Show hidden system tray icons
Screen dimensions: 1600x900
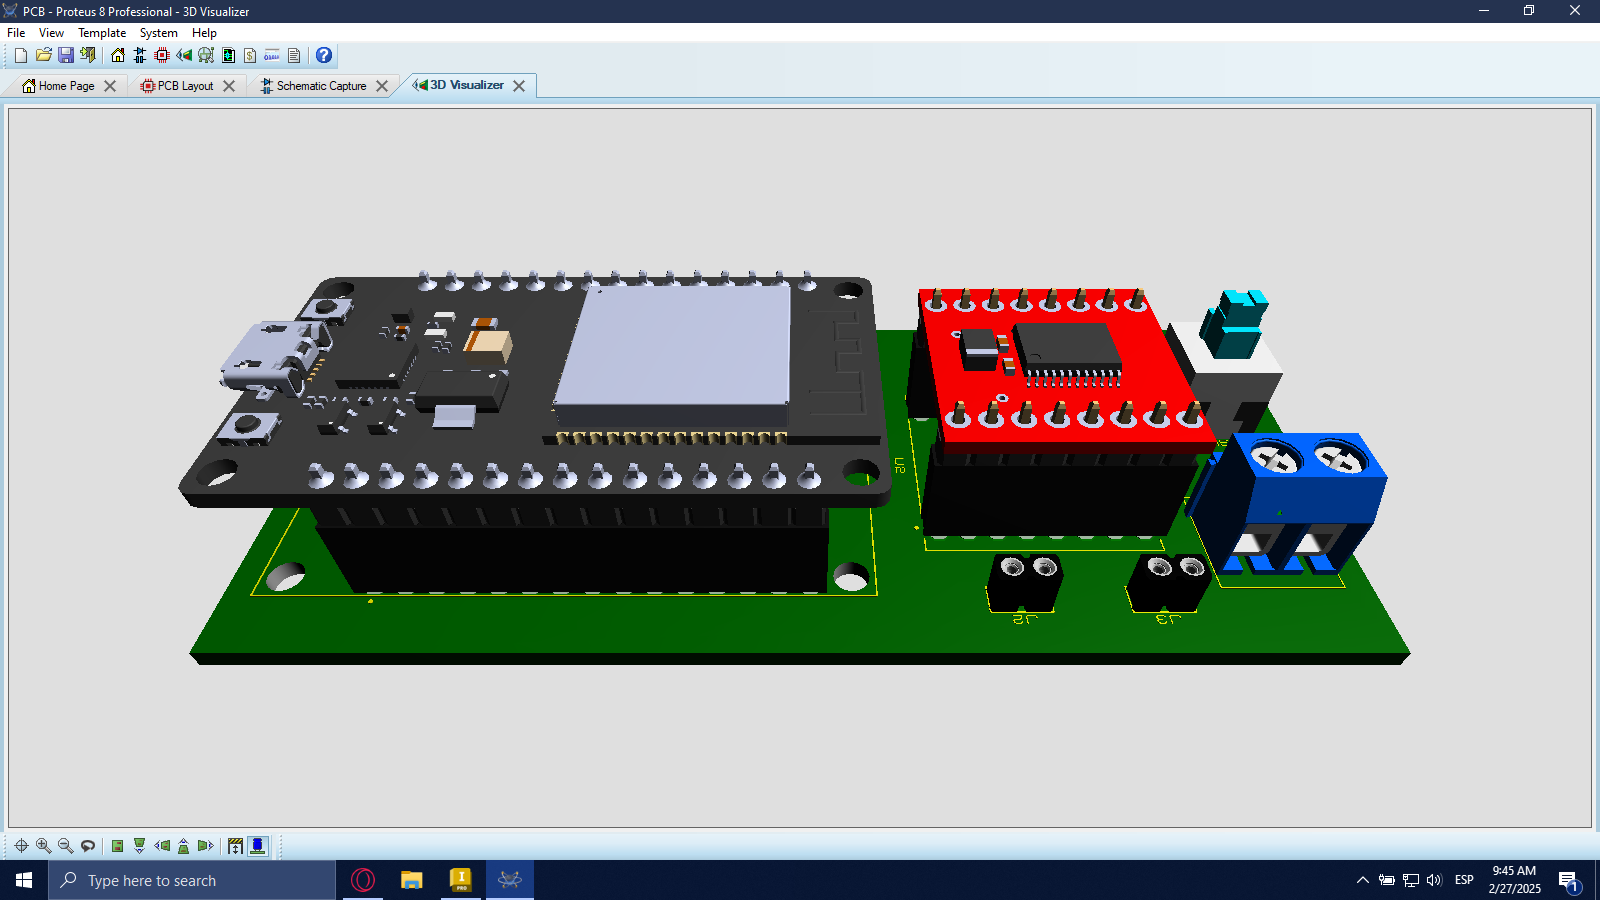coord(1362,880)
